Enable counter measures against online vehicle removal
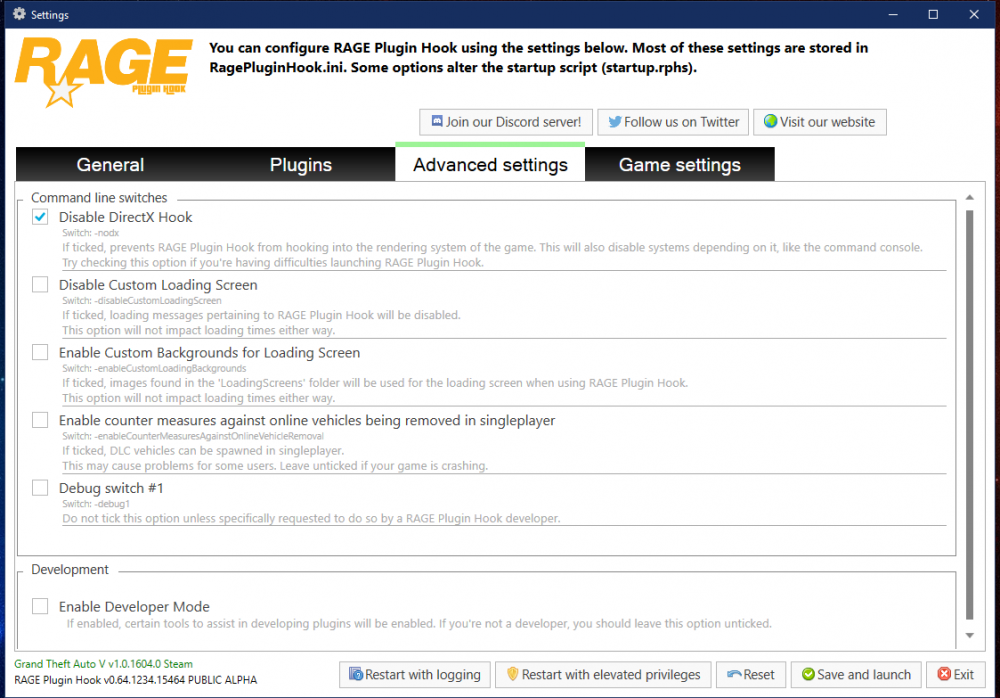Screen dimensions: 1000x698 pos(40,420)
